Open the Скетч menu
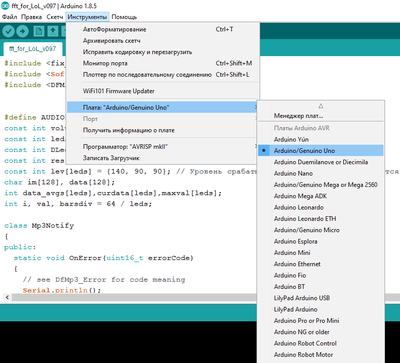Viewport: 400px width, 363px height. click(x=55, y=17)
